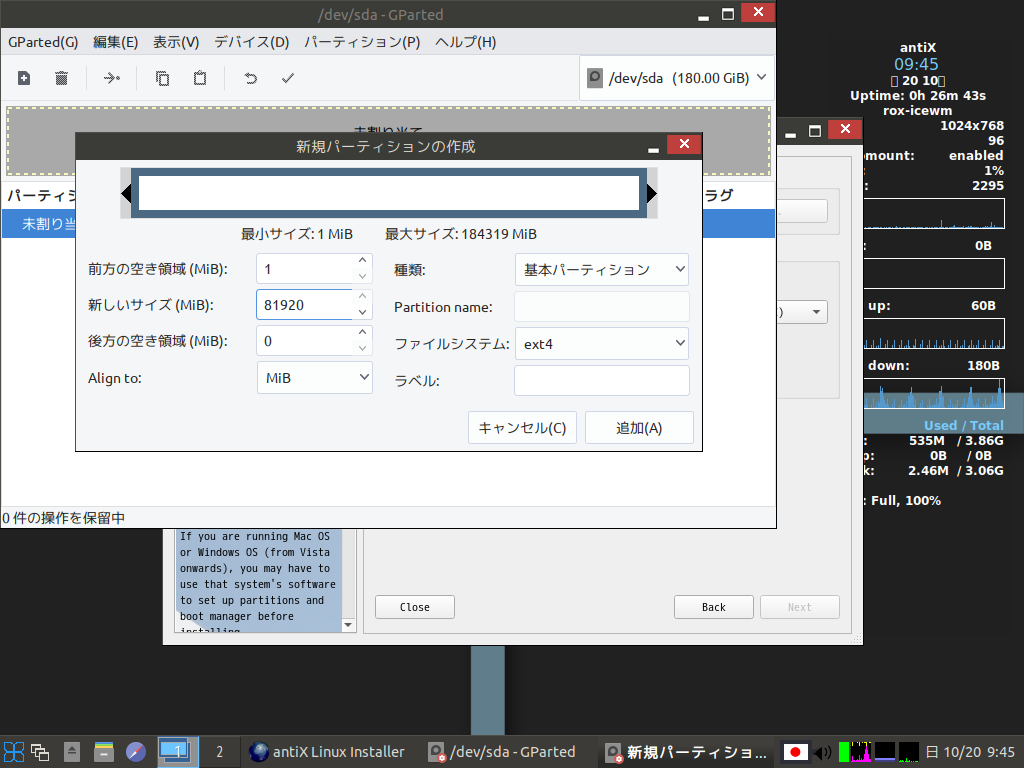Open the ヘルプ(H) menu
Viewport: 1024px width, 768px height.
pos(466,42)
